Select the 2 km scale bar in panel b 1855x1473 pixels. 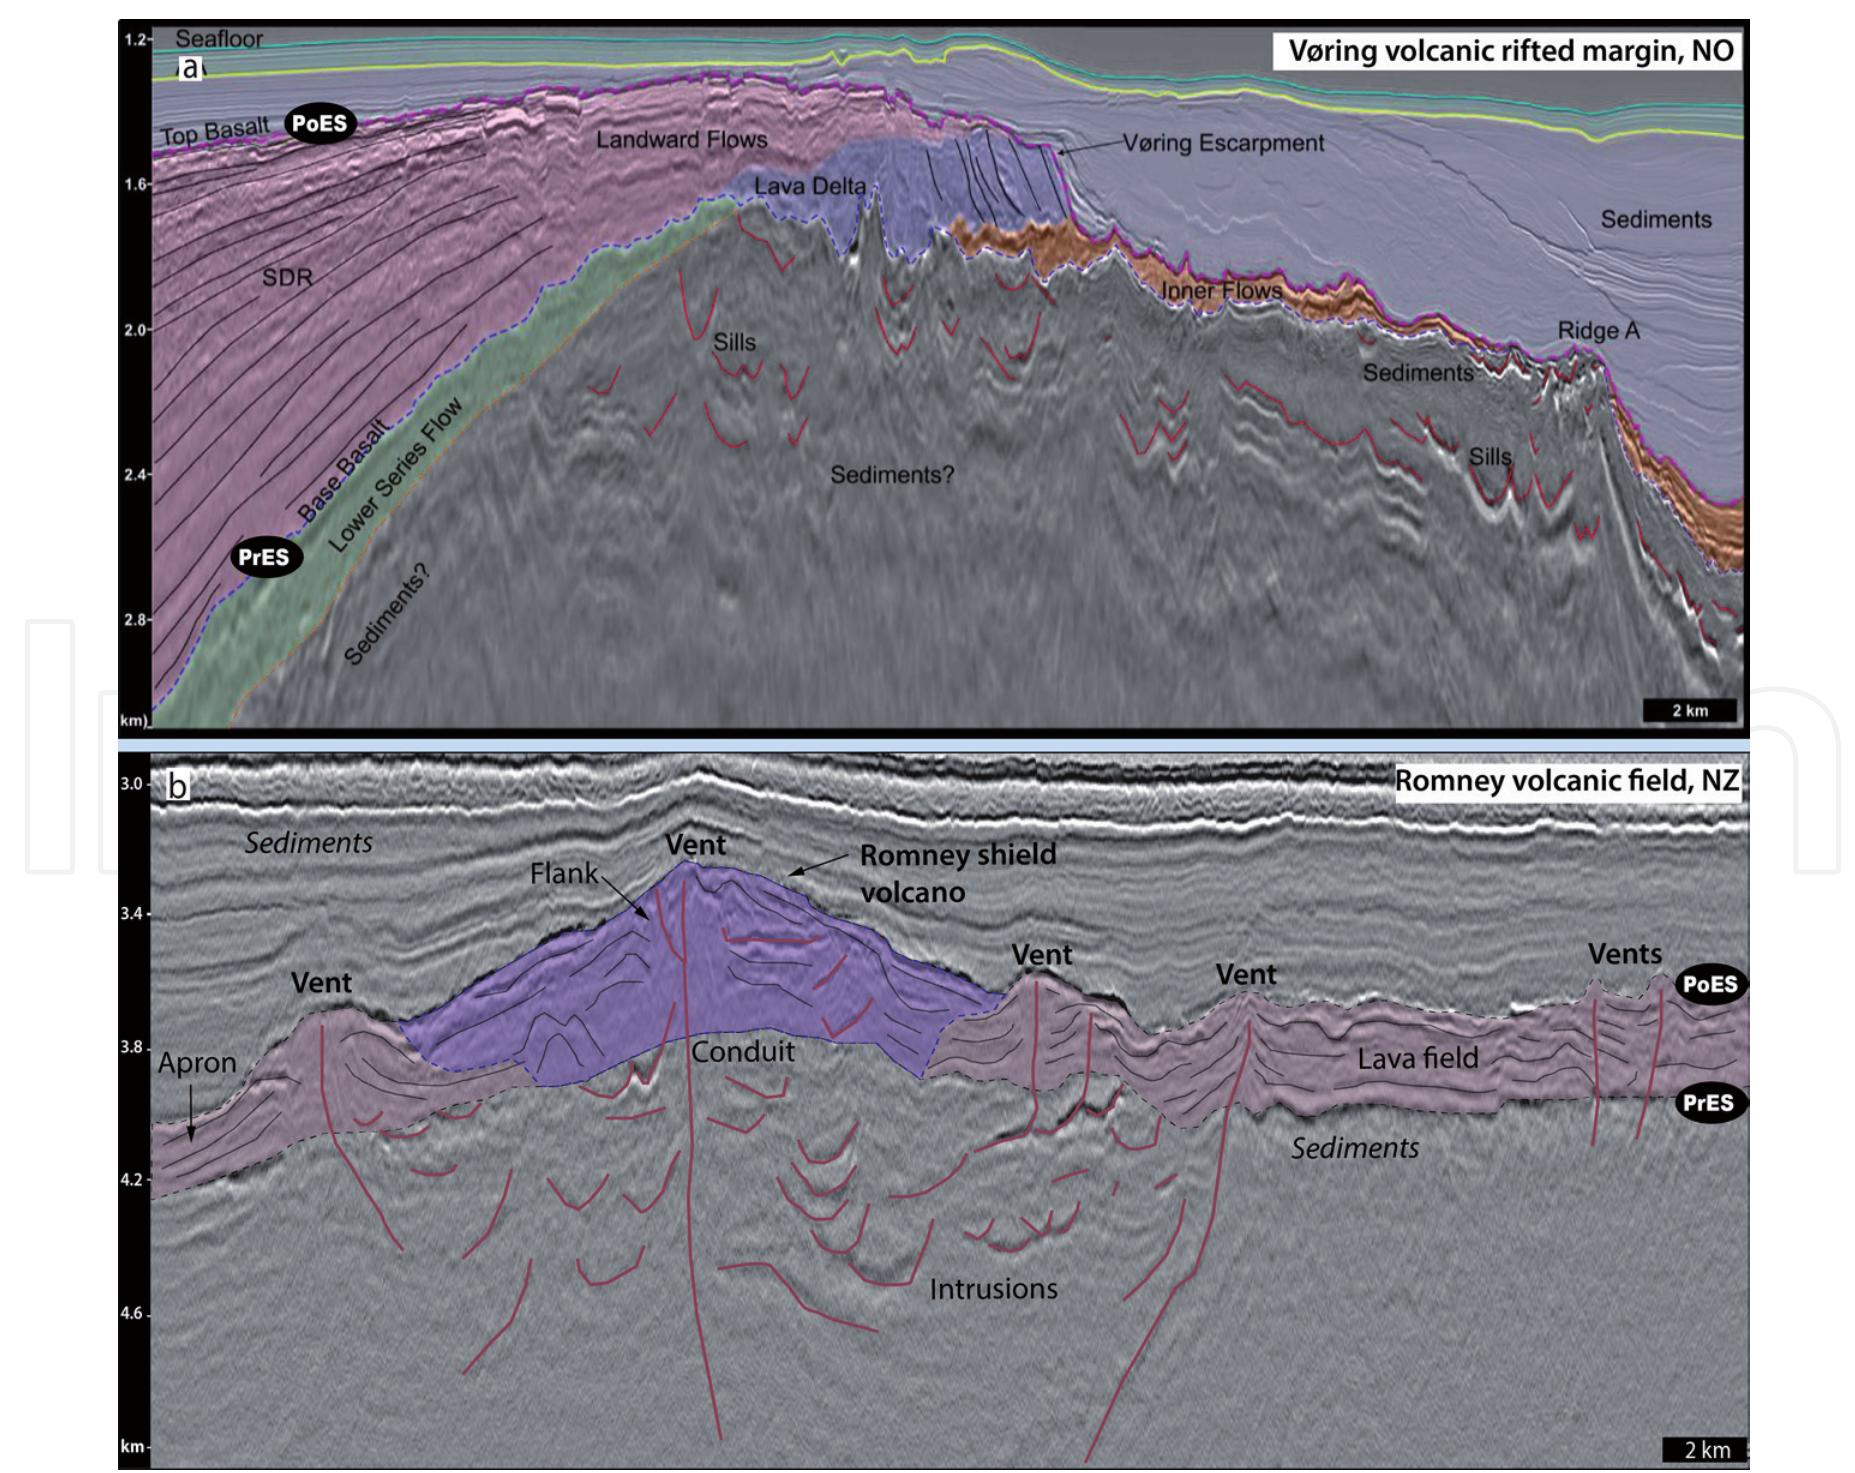[1706, 1450]
